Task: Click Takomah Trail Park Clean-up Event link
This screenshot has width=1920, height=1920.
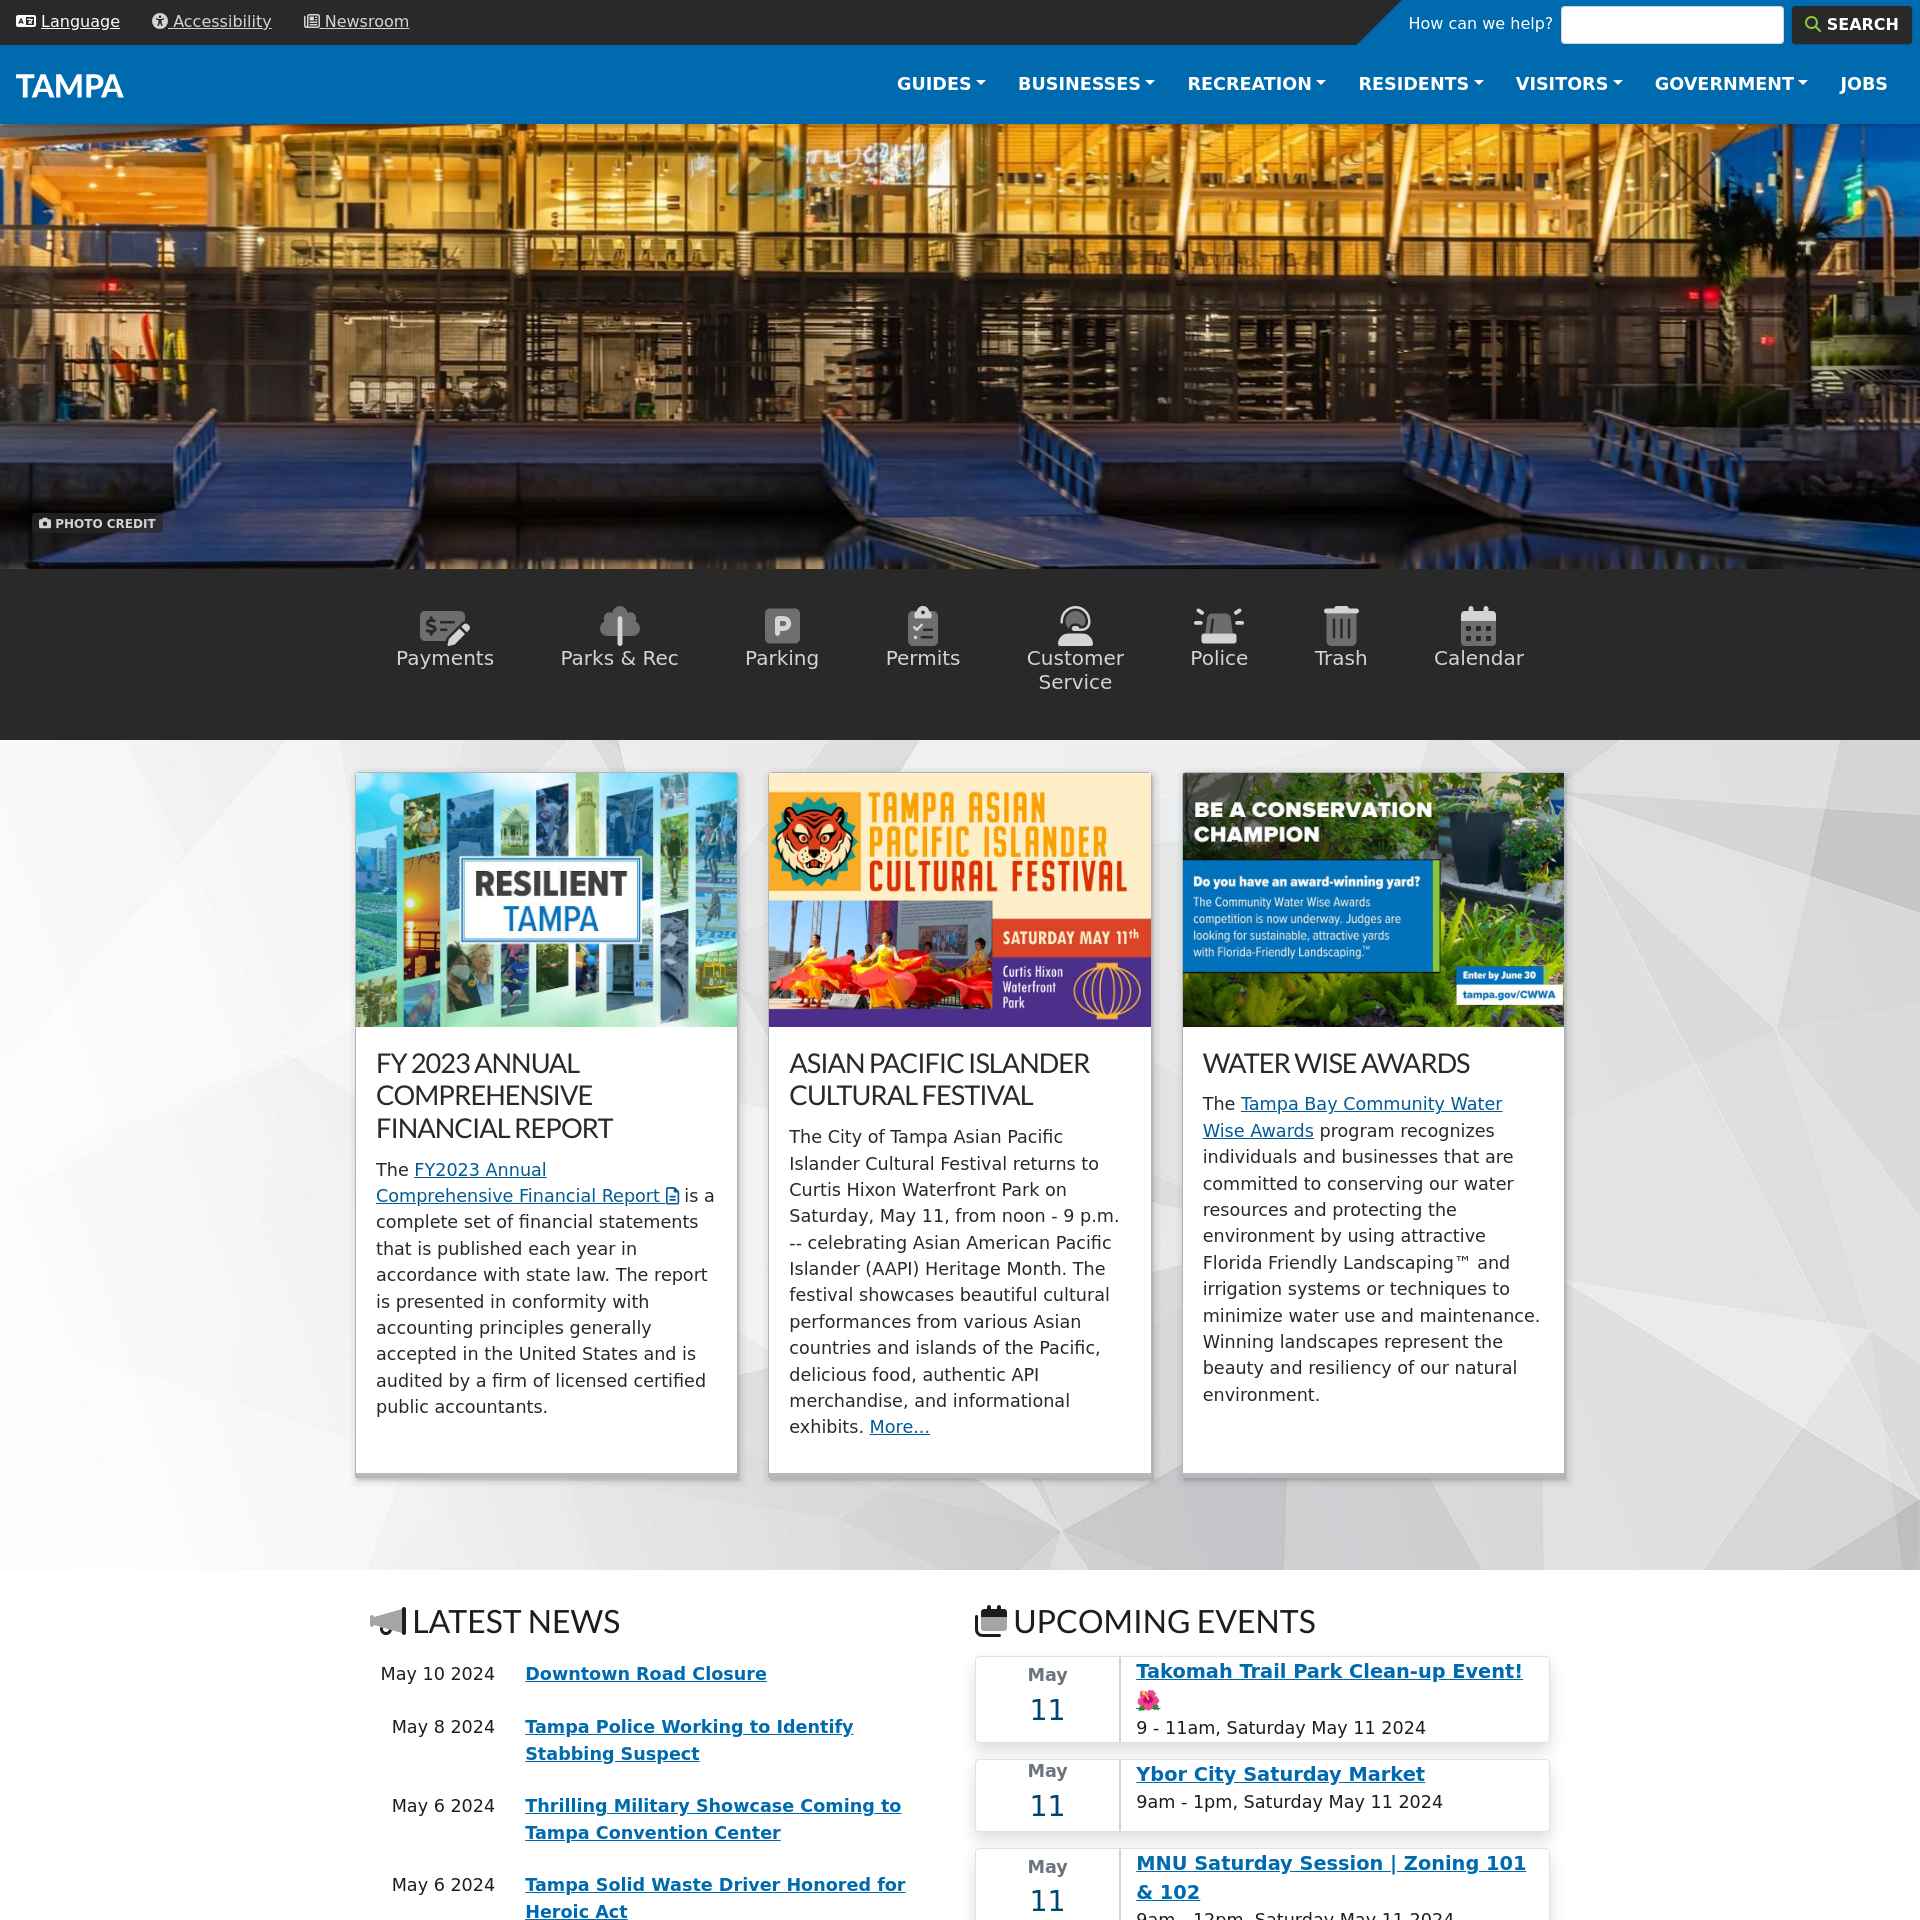Action: [x=1329, y=1670]
